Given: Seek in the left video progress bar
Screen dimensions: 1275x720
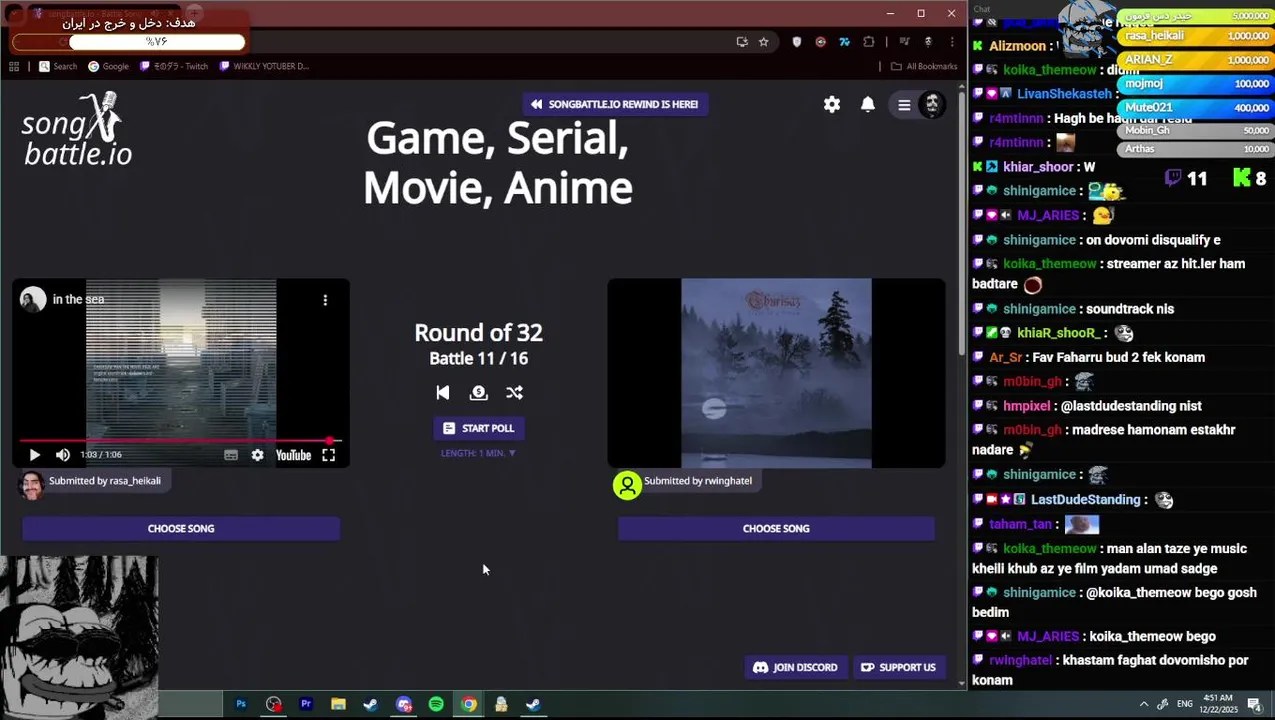Looking at the screenshot, I should coord(181,440).
